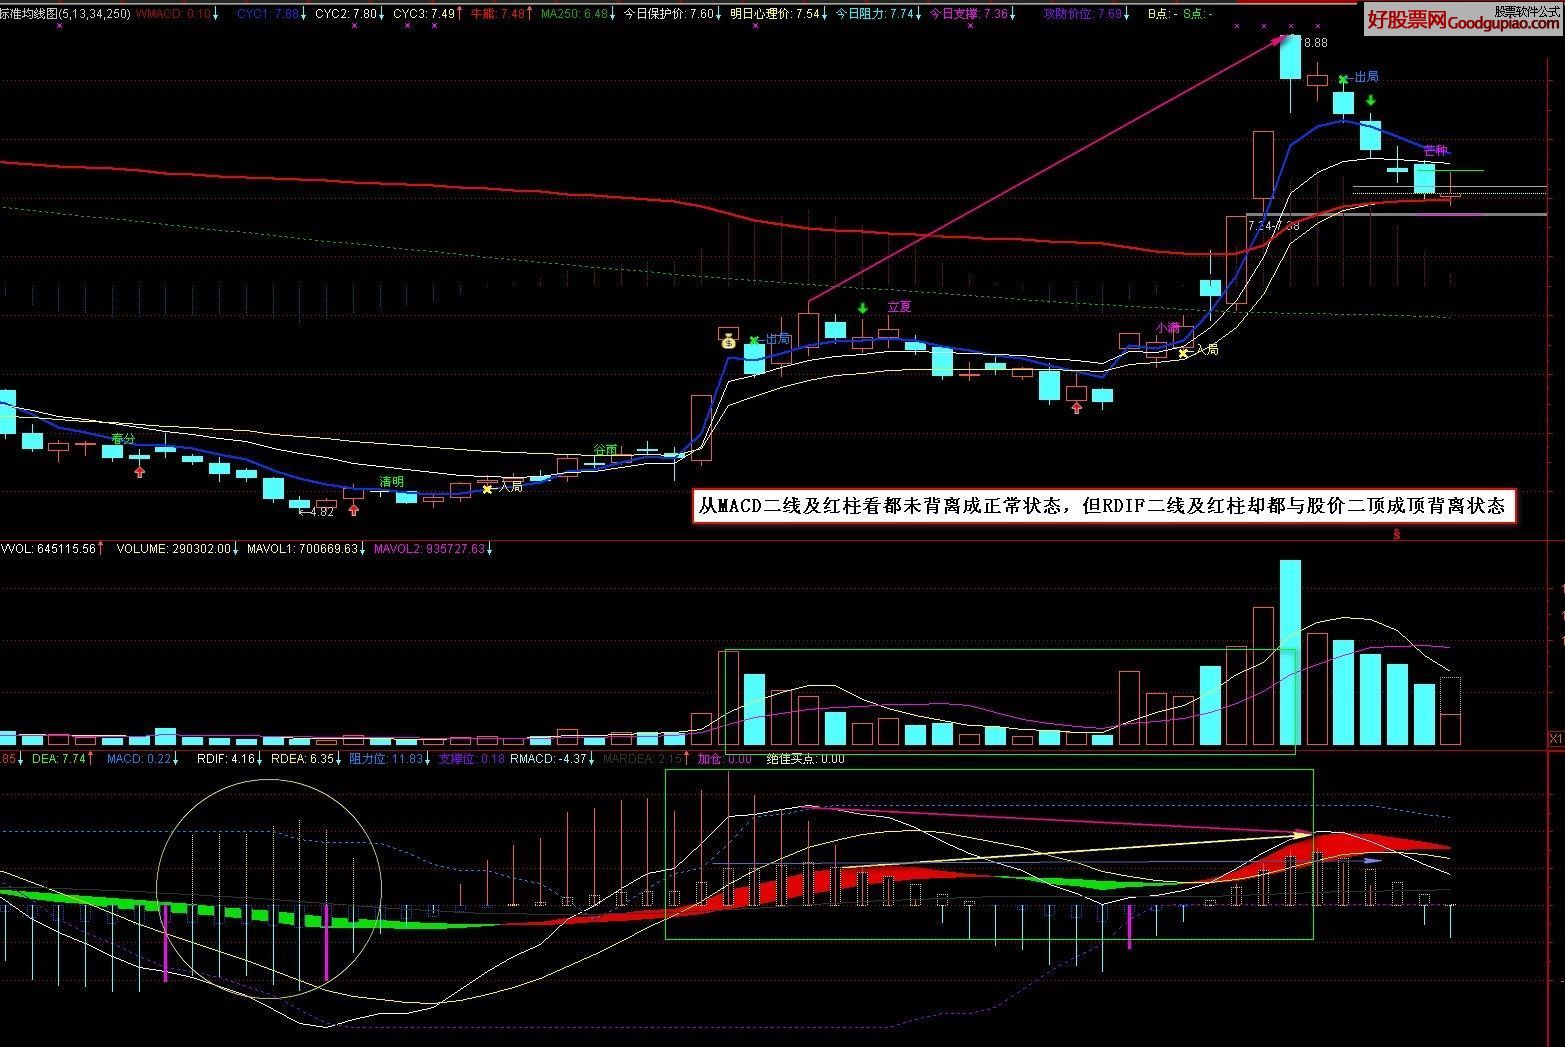Select the tallest cyan volume bar
This screenshot has height=1047, width=1565.
click(1290, 652)
